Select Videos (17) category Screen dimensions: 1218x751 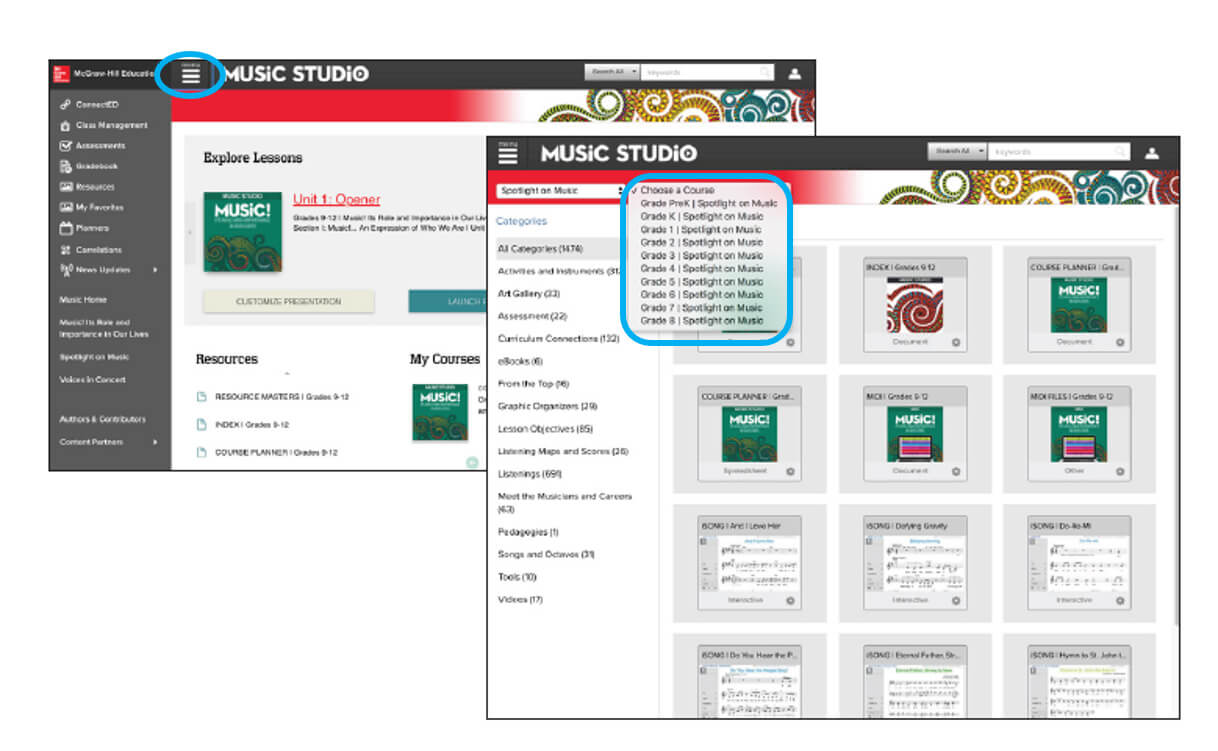(520, 599)
